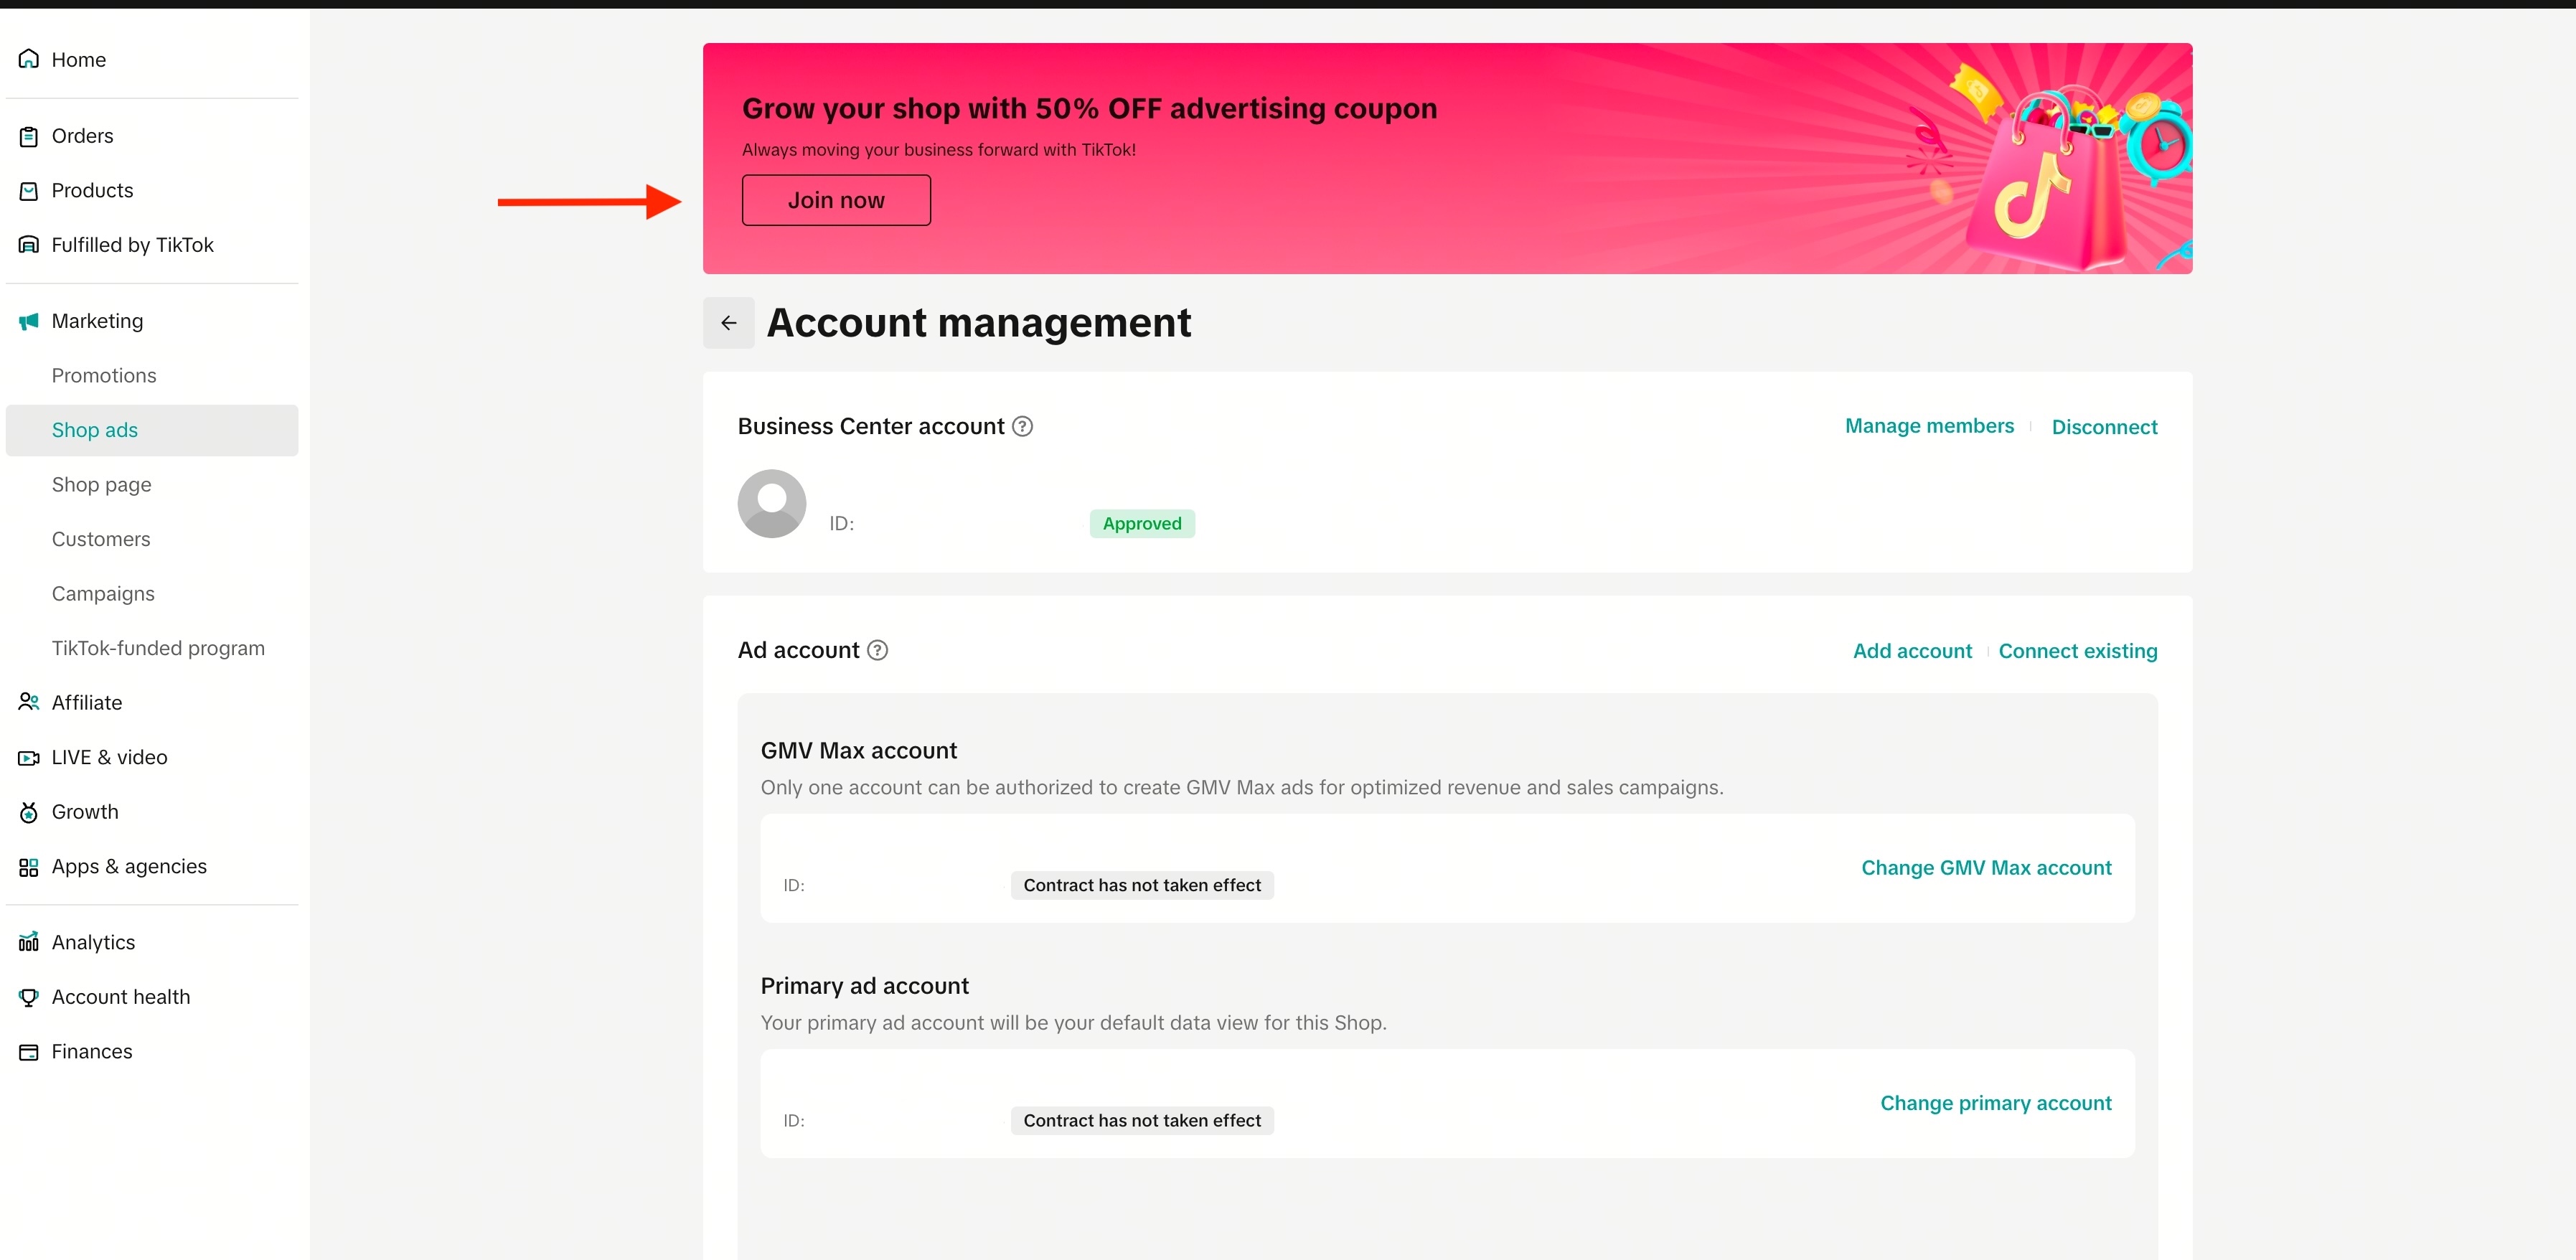Go back using the arrow button

coord(729,323)
